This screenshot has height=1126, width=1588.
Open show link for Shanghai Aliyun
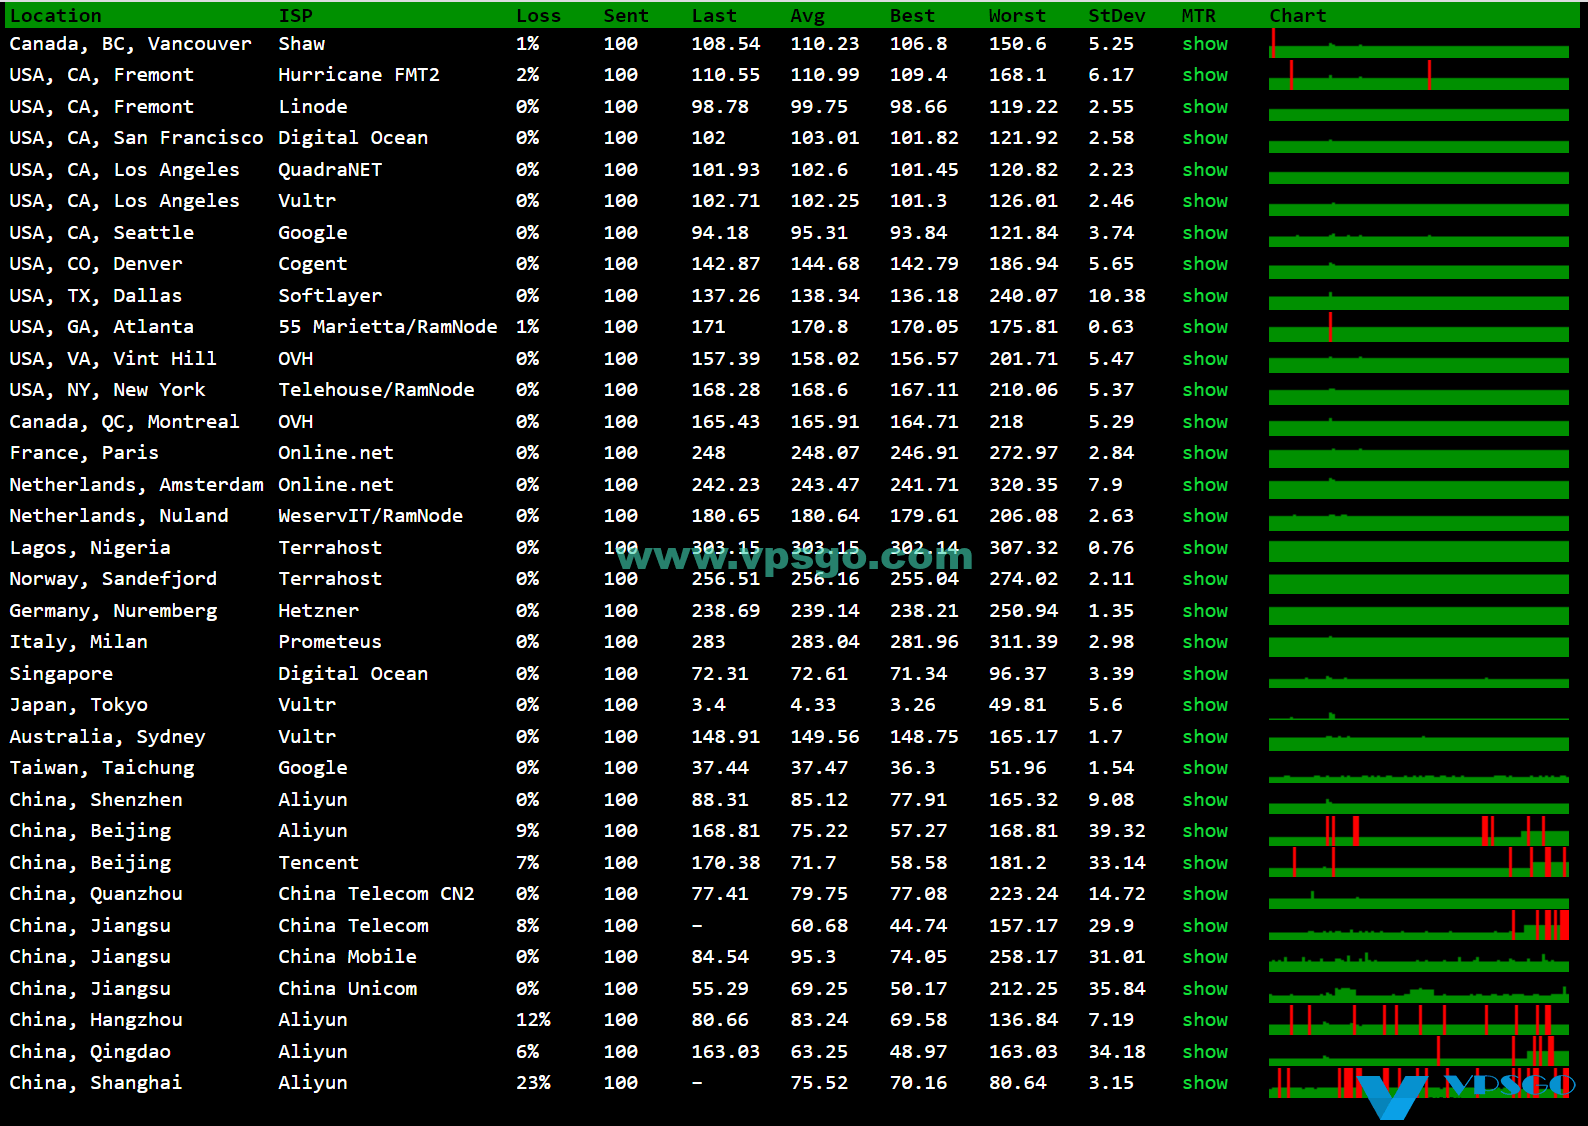tap(1205, 1083)
